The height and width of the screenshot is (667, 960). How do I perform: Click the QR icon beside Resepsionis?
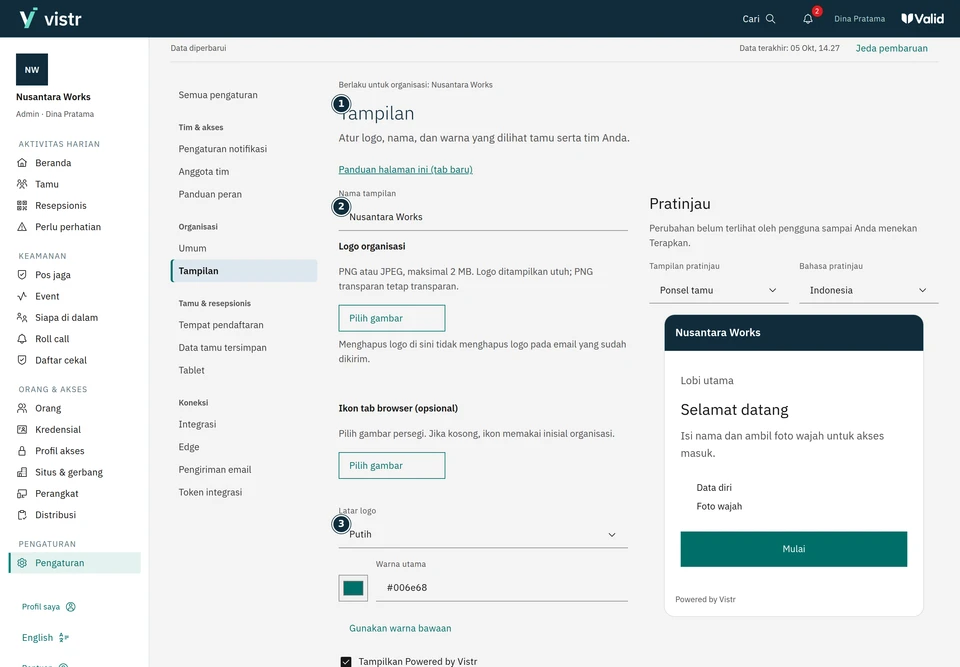22,206
